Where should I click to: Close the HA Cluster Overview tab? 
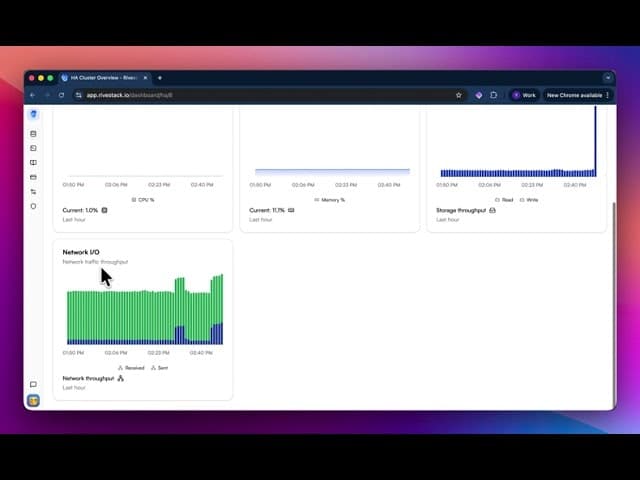145,78
